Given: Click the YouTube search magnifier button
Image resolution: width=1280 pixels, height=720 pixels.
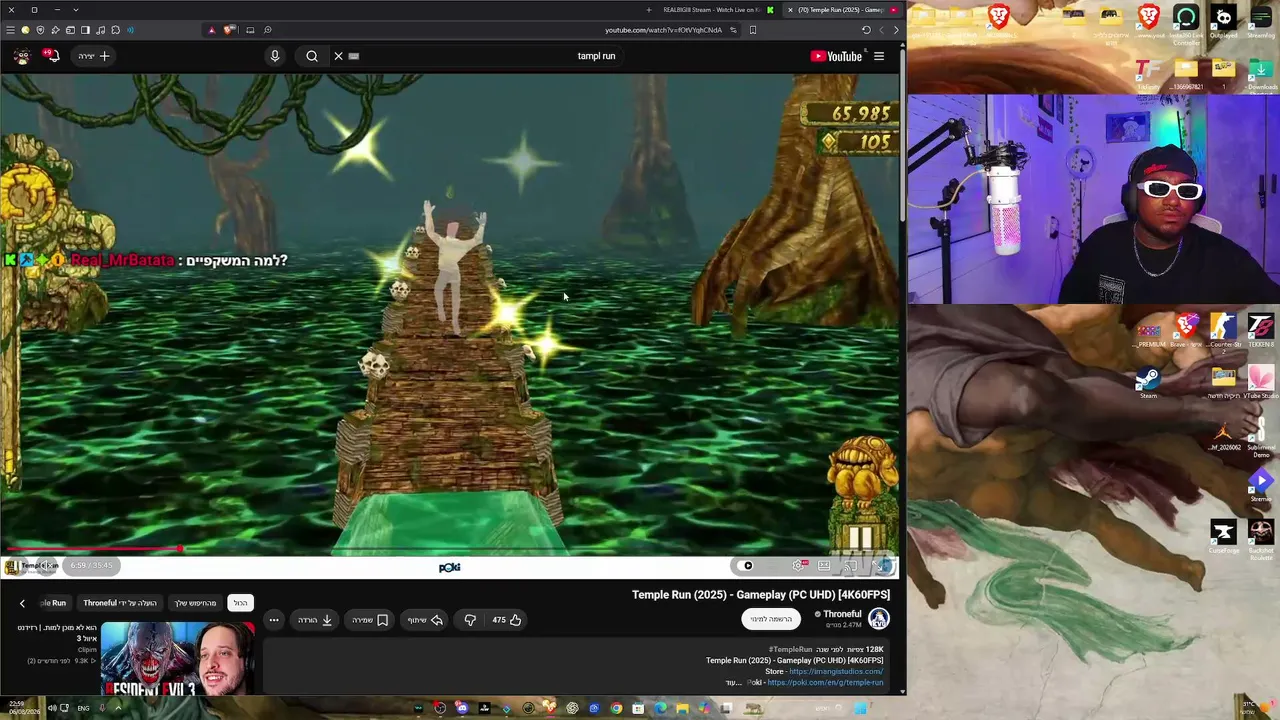Looking at the screenshot, I should tap(312, 56).
